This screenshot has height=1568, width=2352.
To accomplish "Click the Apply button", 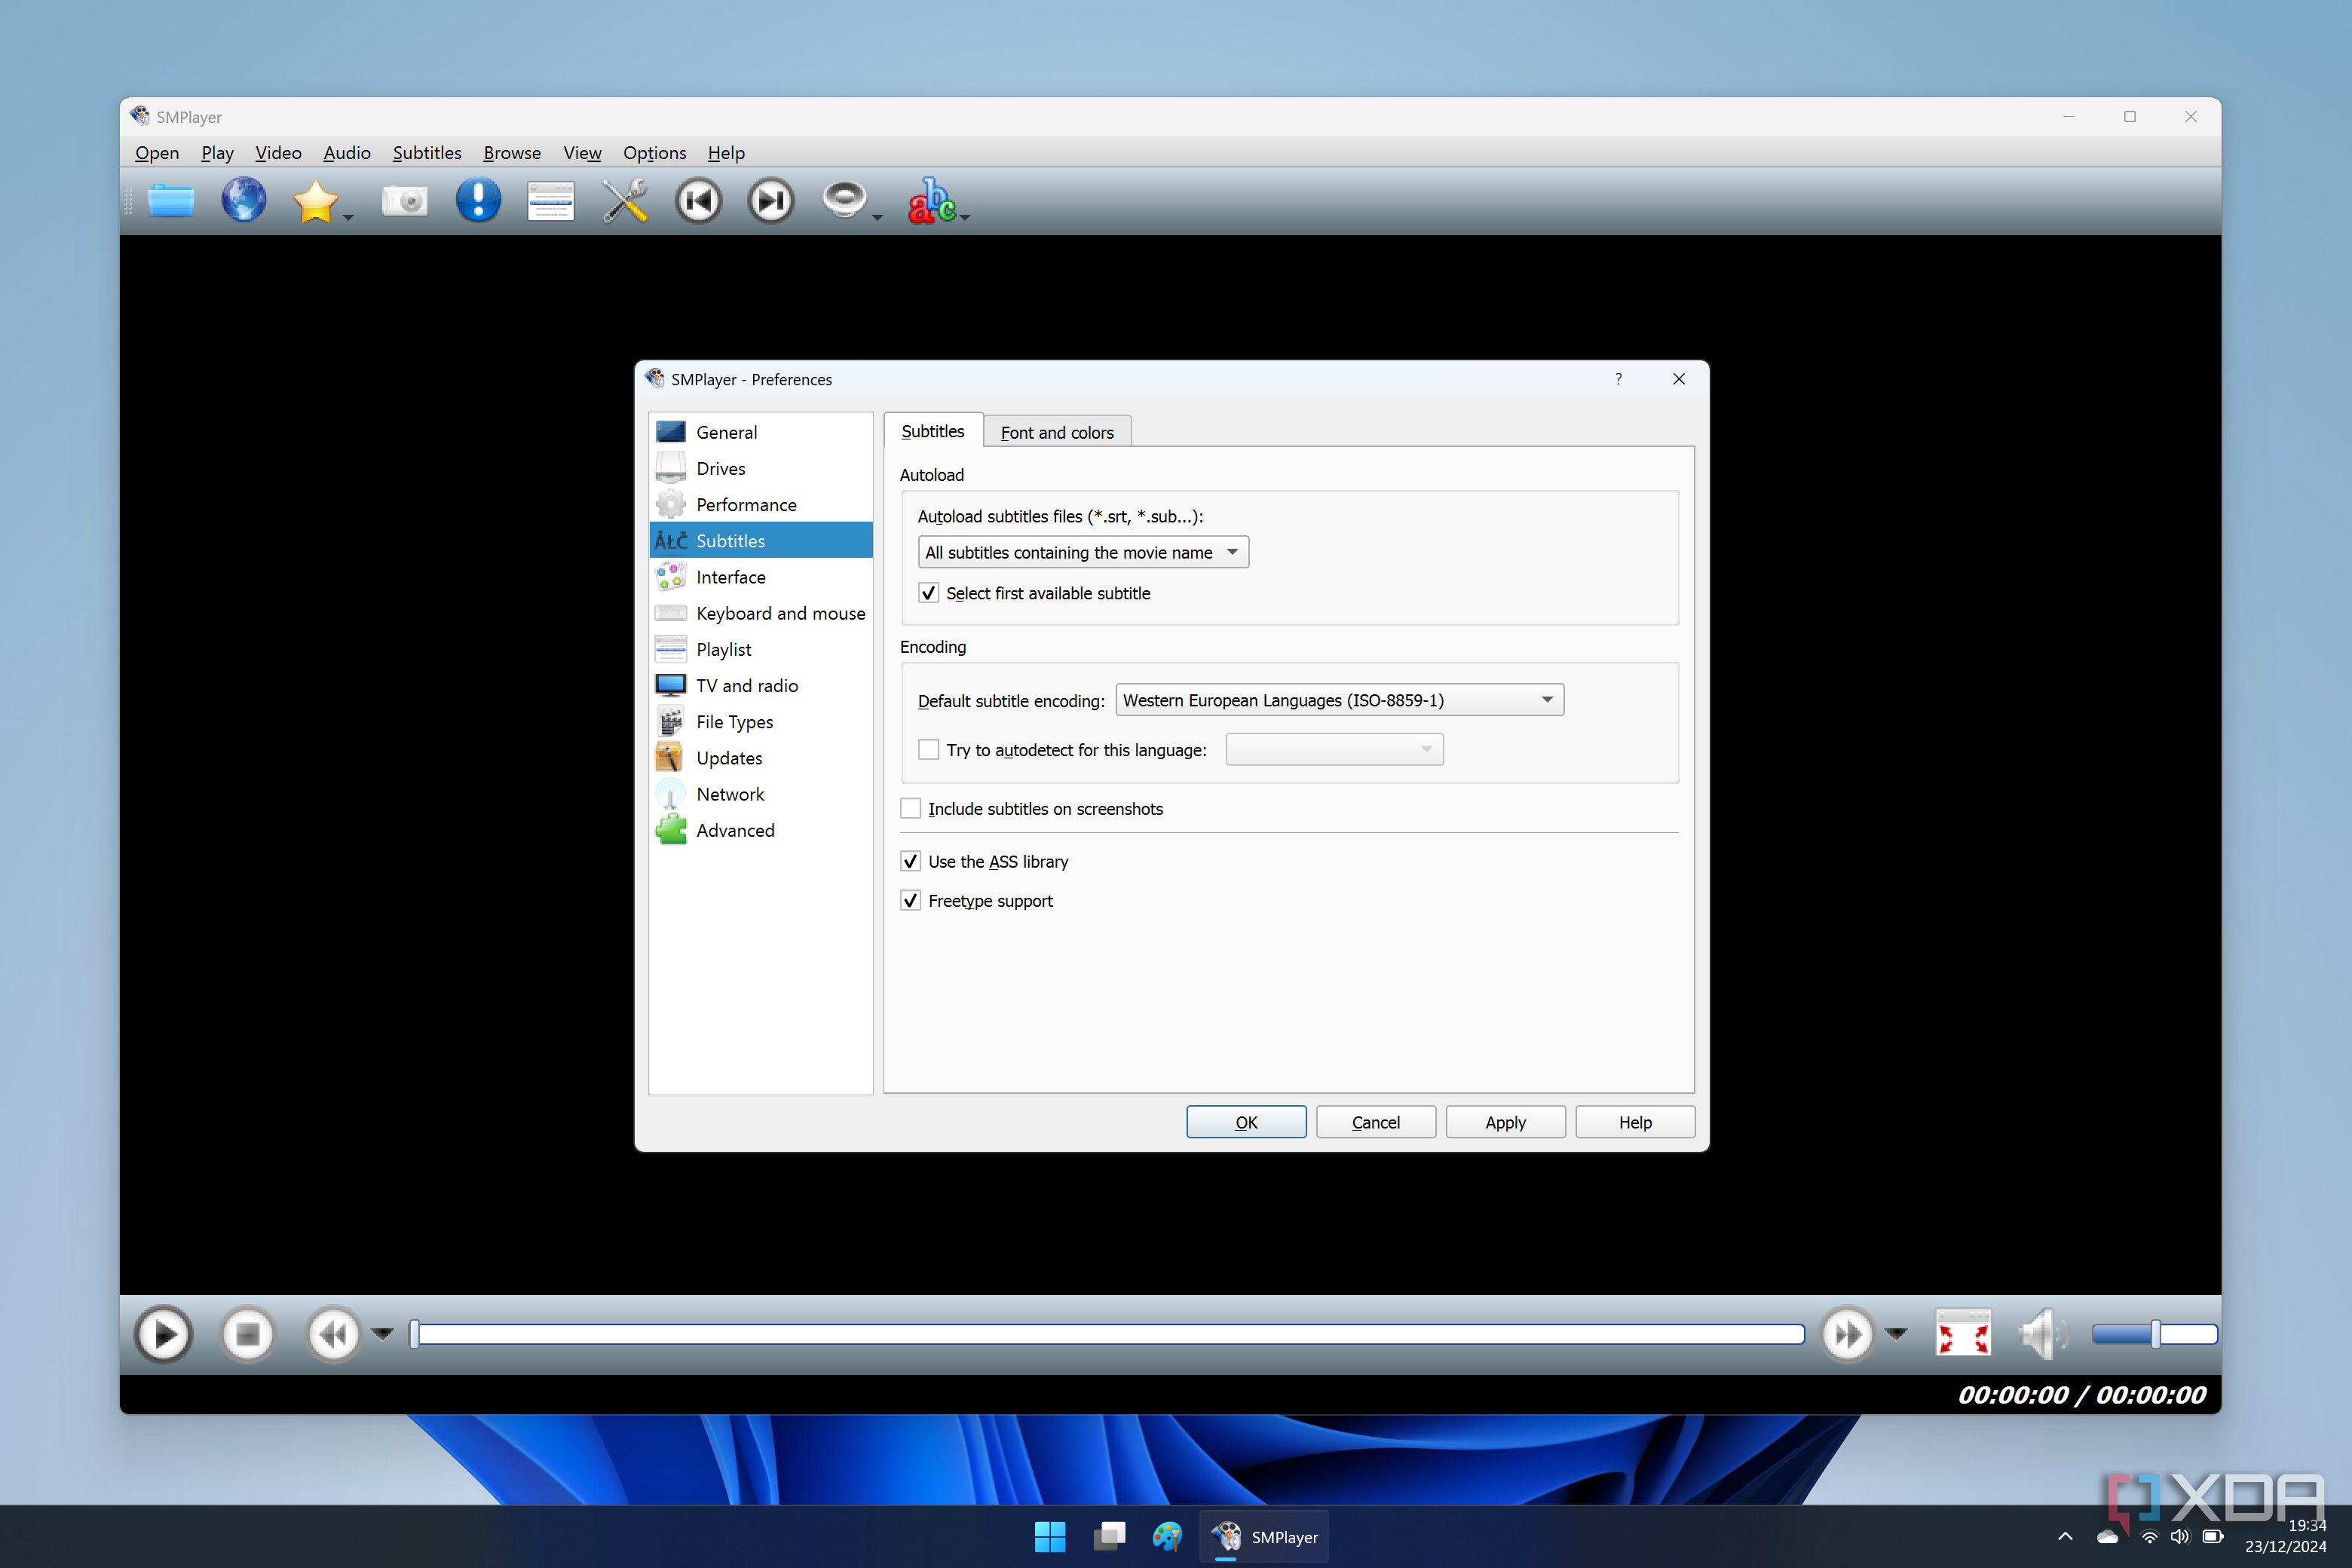I will coord(1505,1122).
